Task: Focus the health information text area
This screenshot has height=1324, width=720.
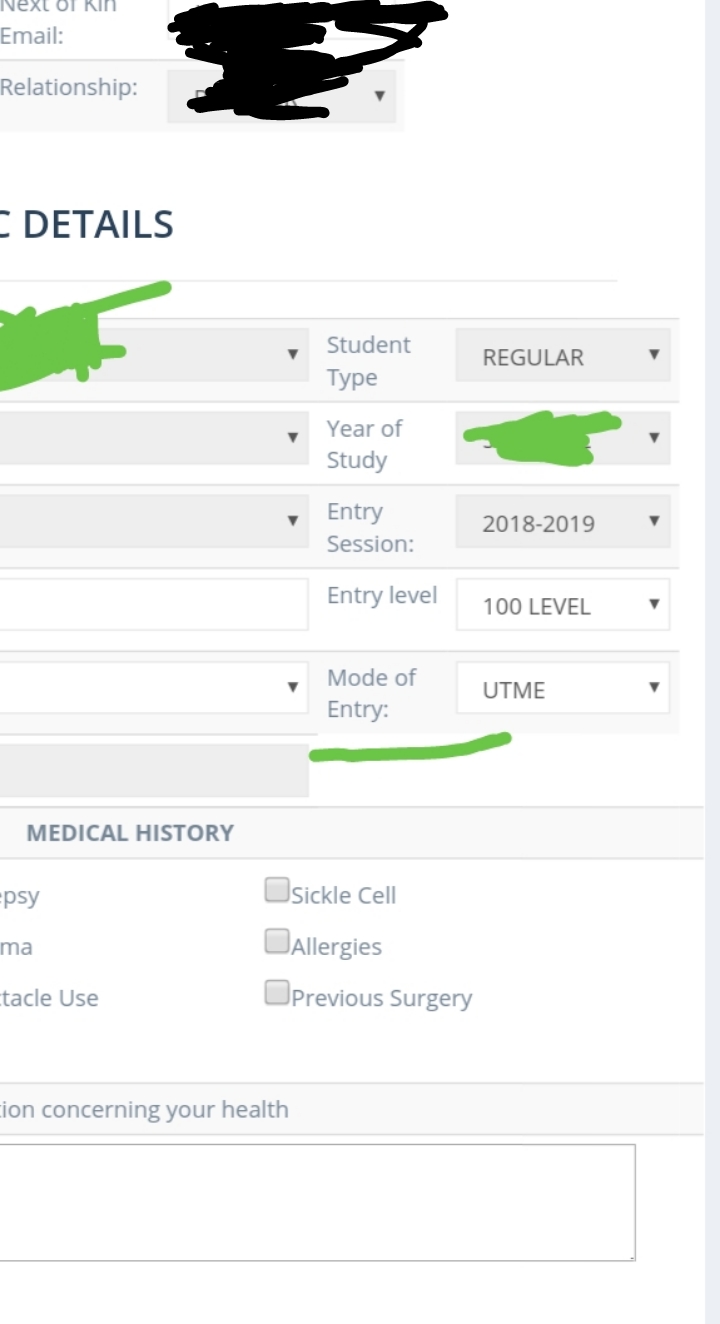Action: [x=316, y=1202]
